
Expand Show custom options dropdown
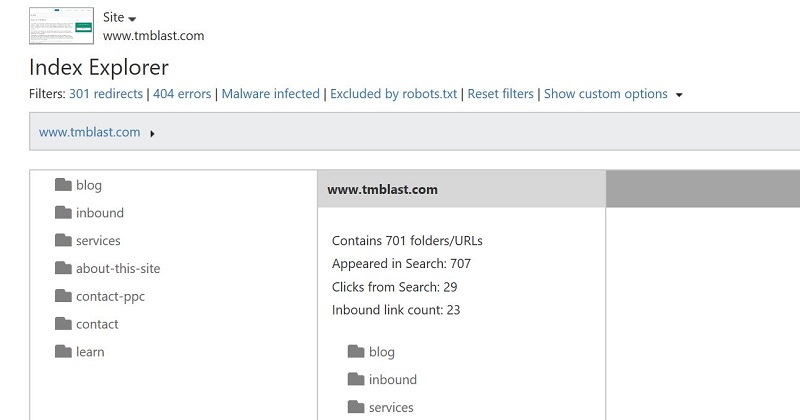tap(679, 95)
